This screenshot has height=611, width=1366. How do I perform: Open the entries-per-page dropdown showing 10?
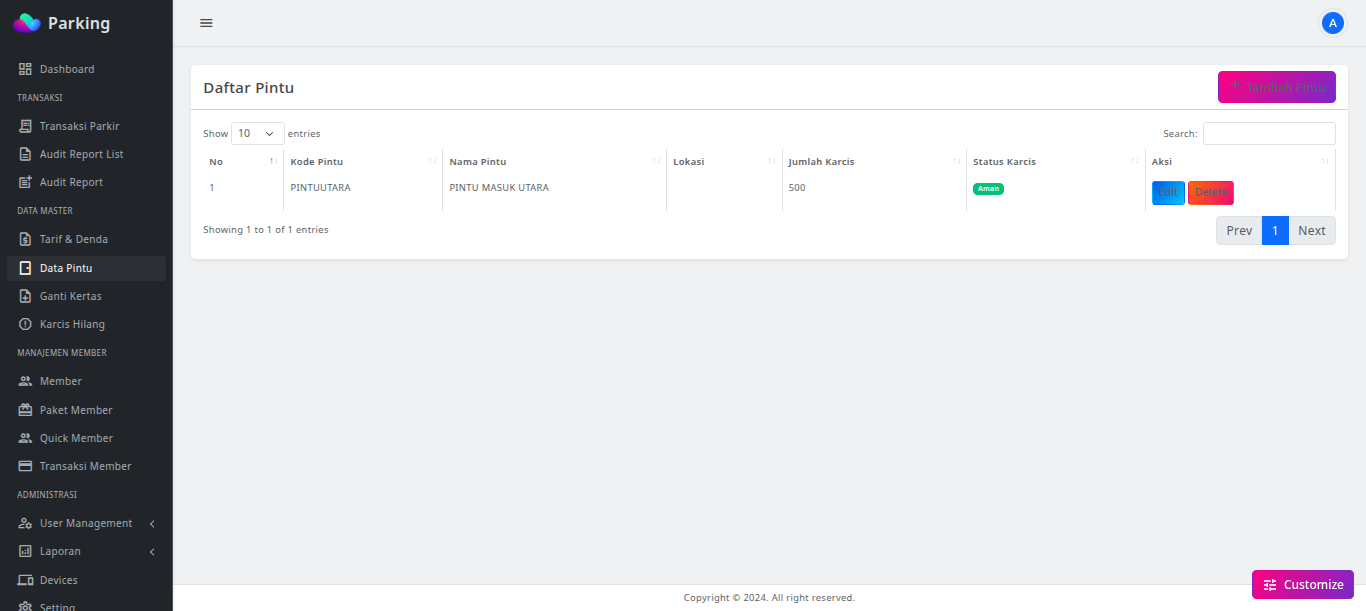(258, 133)
